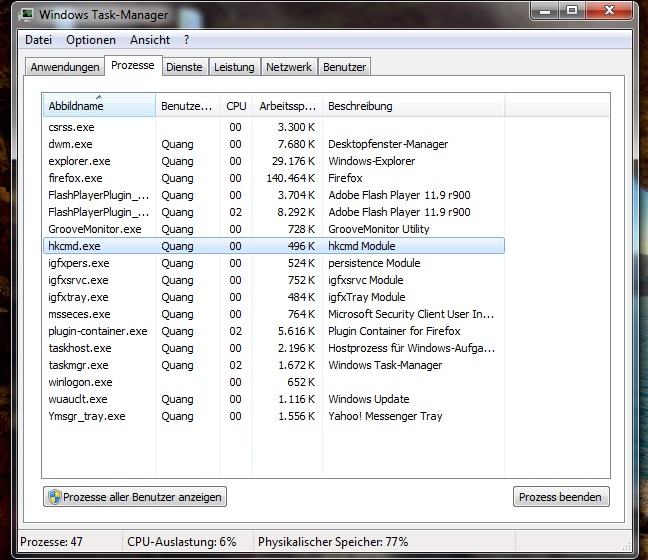Select the igfxsrvc.exe process

pyautogui.click(x=274, y=280)
